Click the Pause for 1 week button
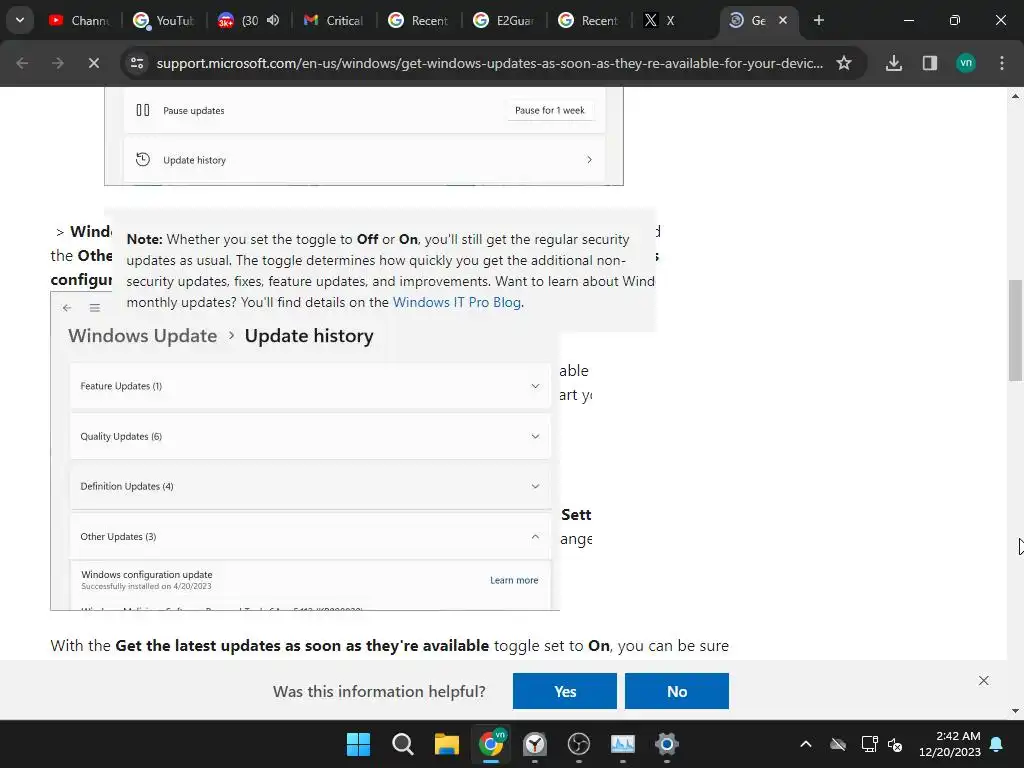 point(550,110)
